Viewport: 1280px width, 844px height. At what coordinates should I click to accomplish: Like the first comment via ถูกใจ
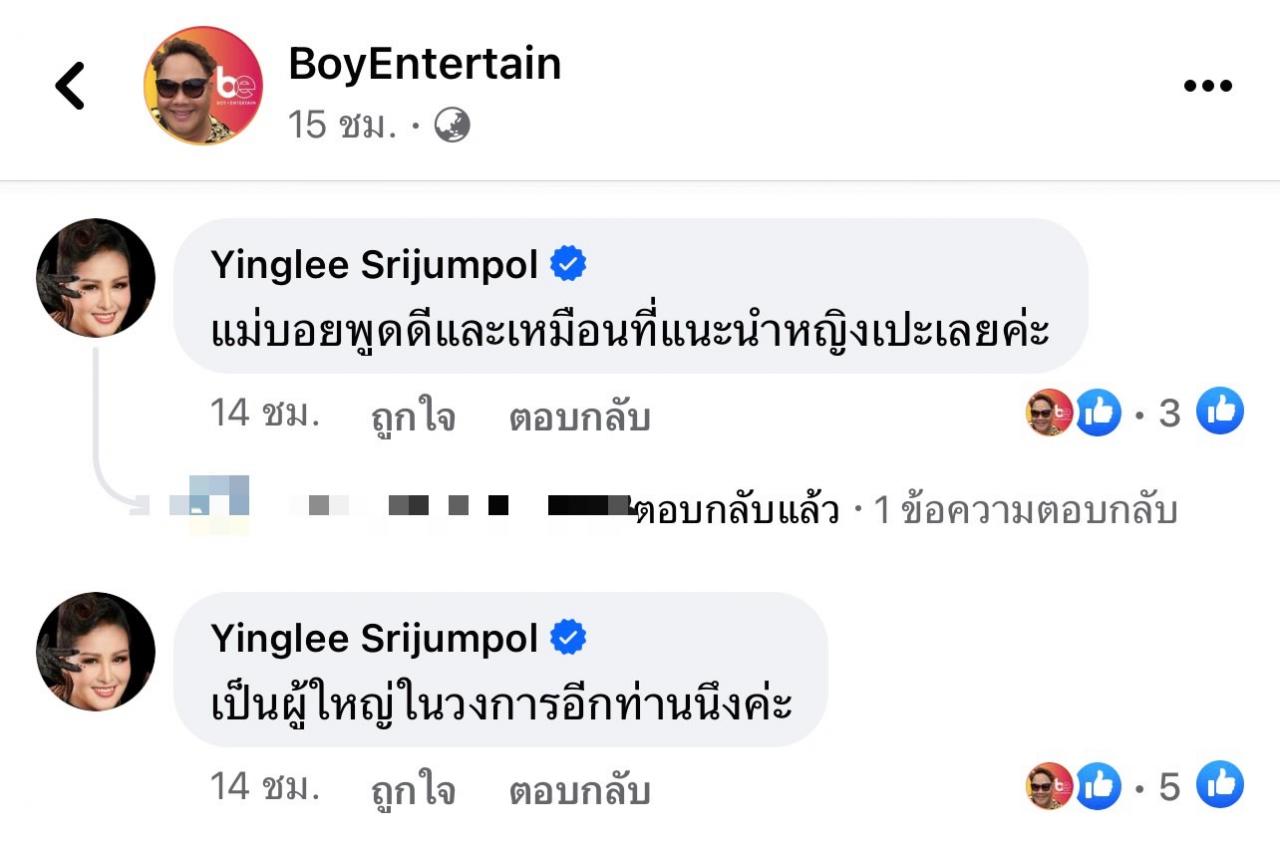413,415
